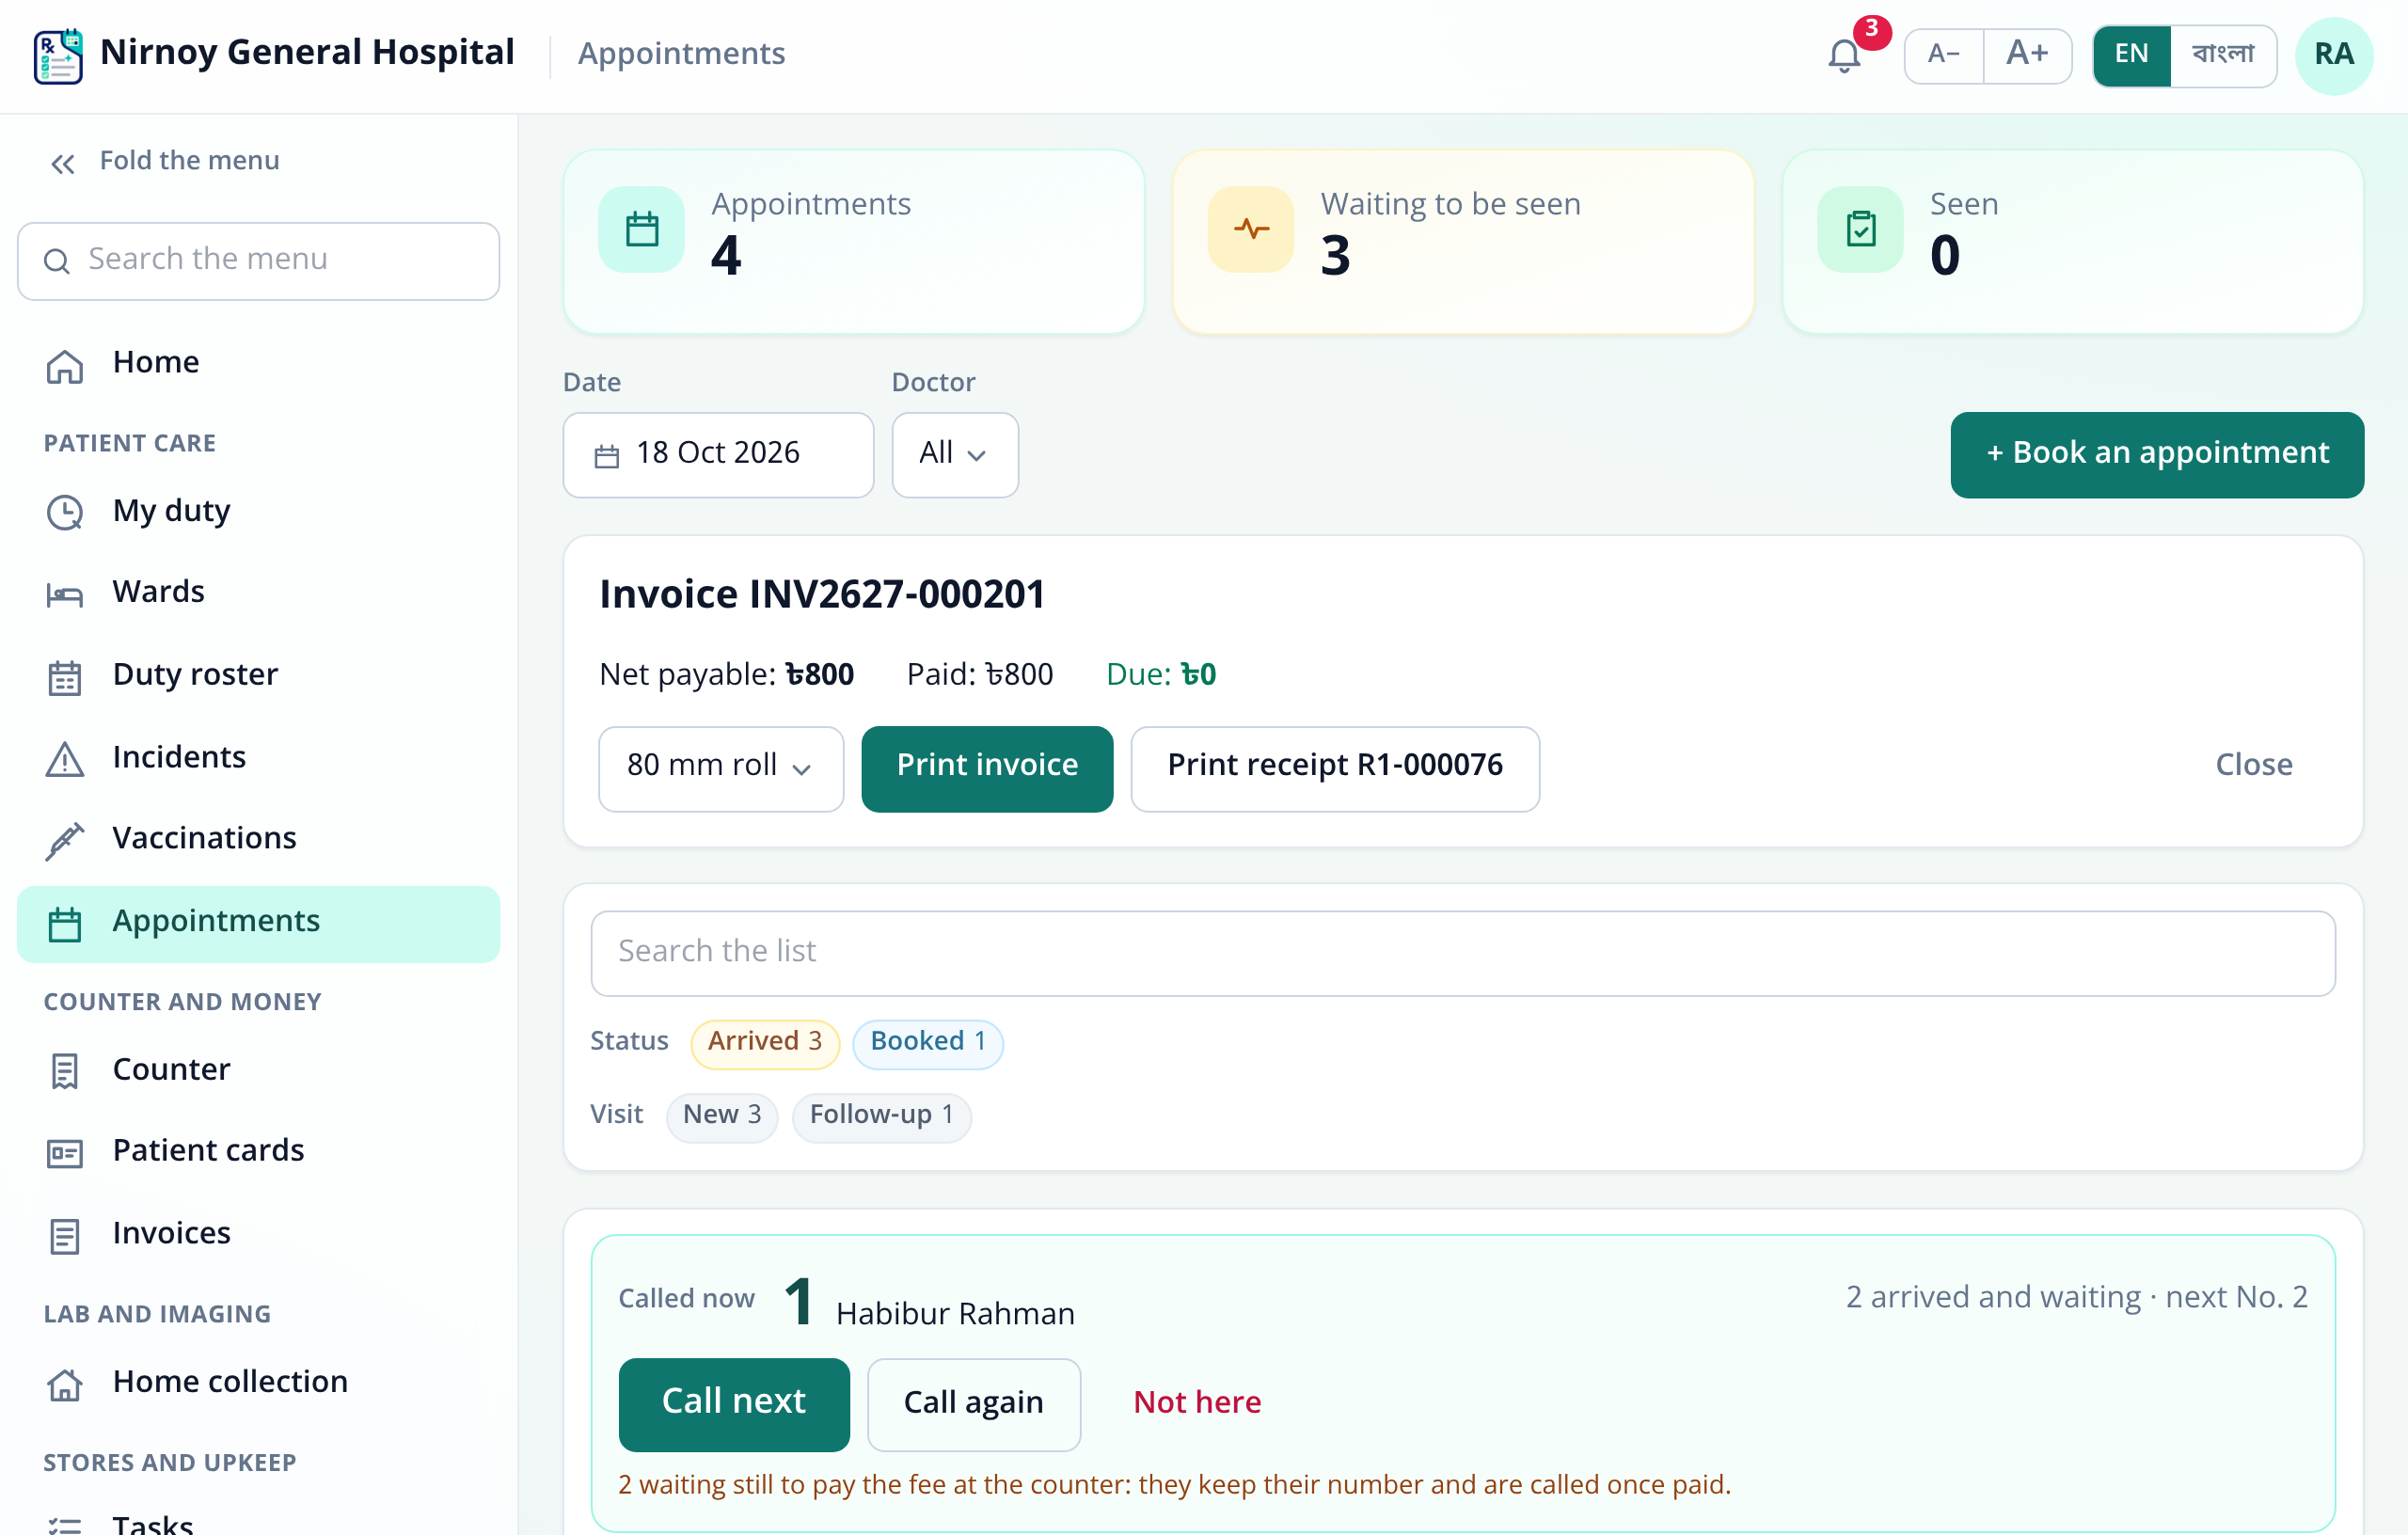Open Vaccinations syringe icon
The height and width of the screenshot is (1535, 2408).
[x=65, y=840]
